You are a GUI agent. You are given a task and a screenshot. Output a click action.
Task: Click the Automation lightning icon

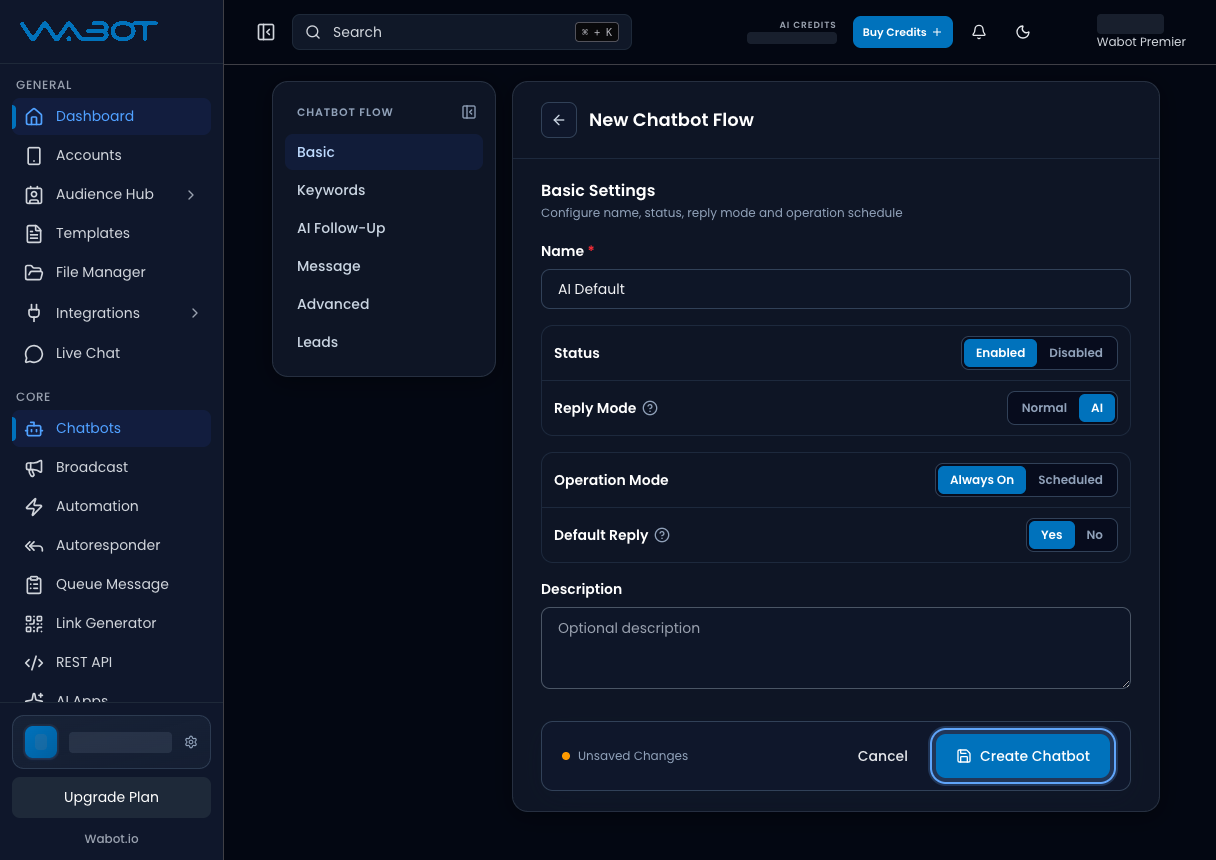(34, 506)
